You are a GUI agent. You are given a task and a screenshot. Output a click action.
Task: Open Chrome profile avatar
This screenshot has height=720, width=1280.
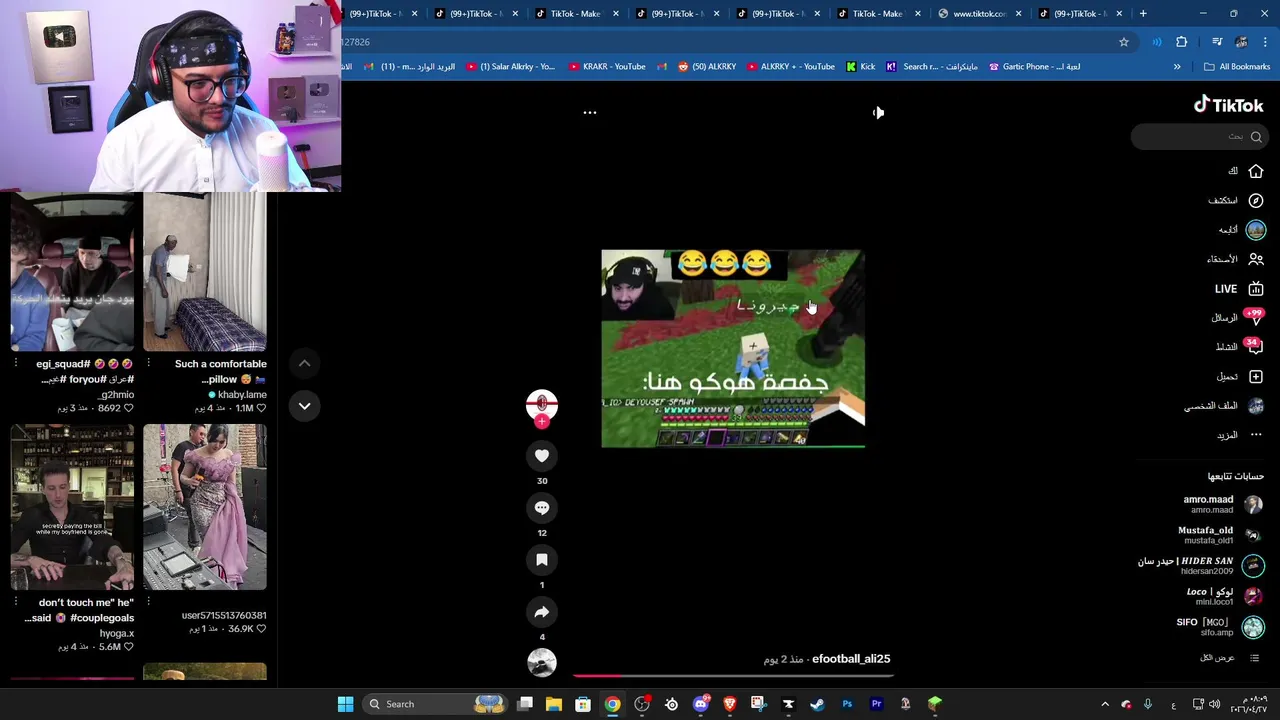click(x=1241, y=42)
